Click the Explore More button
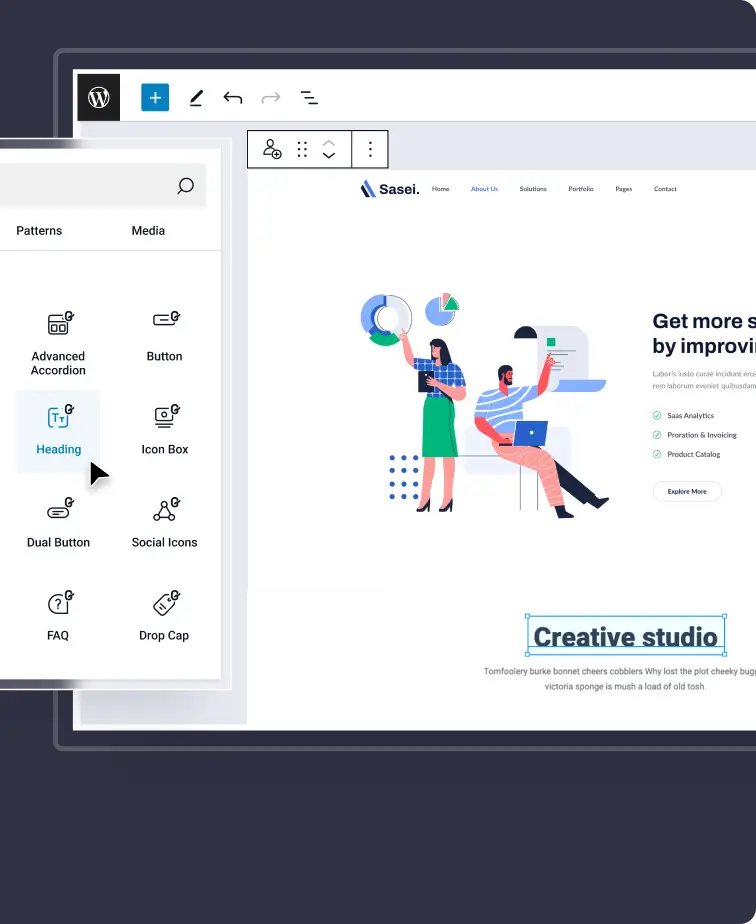The height and width of the screenshot is (924, 756). click(687, 492)
